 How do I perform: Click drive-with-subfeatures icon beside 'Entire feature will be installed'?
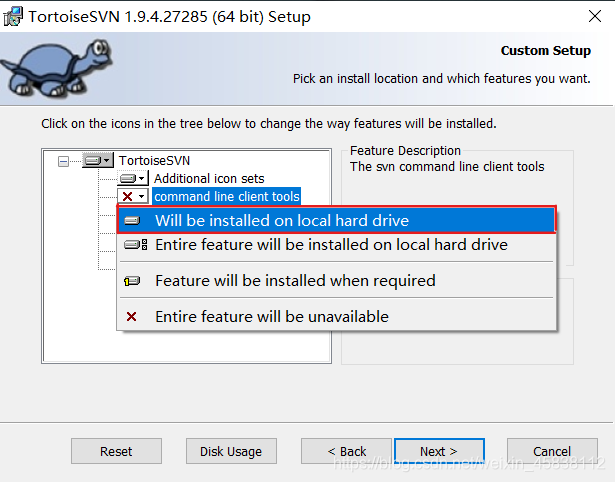tap(136, 245)
